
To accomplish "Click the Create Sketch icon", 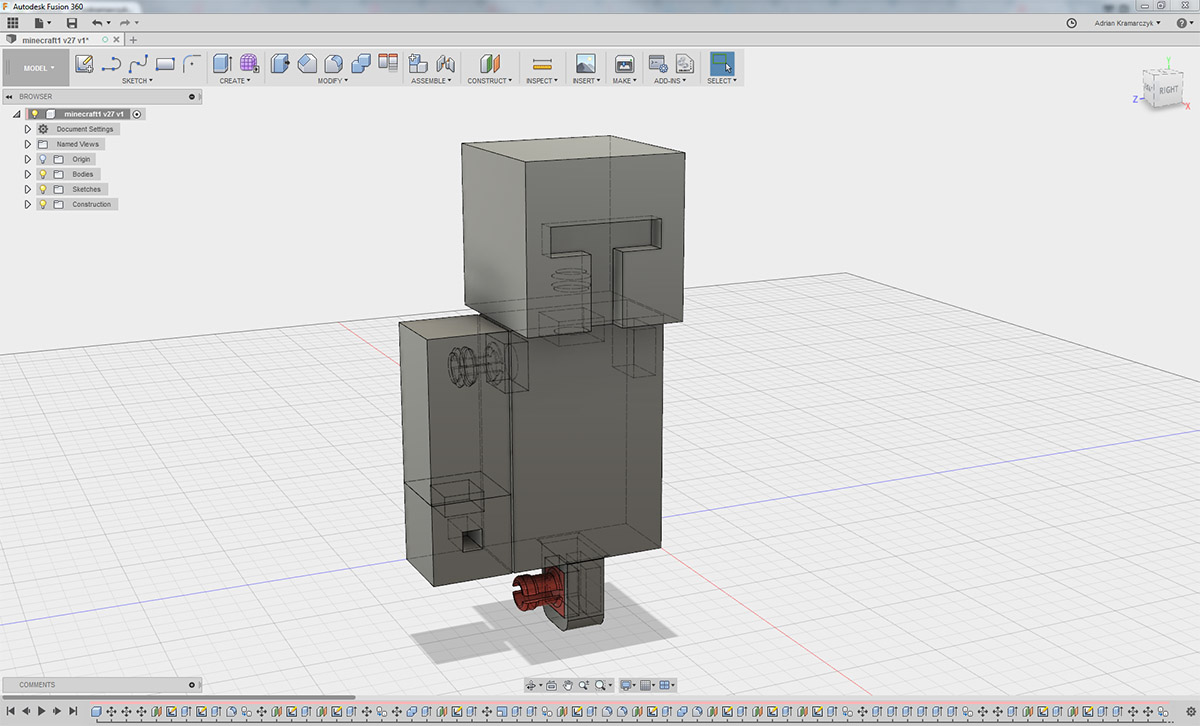I will (x=85, y=64).
